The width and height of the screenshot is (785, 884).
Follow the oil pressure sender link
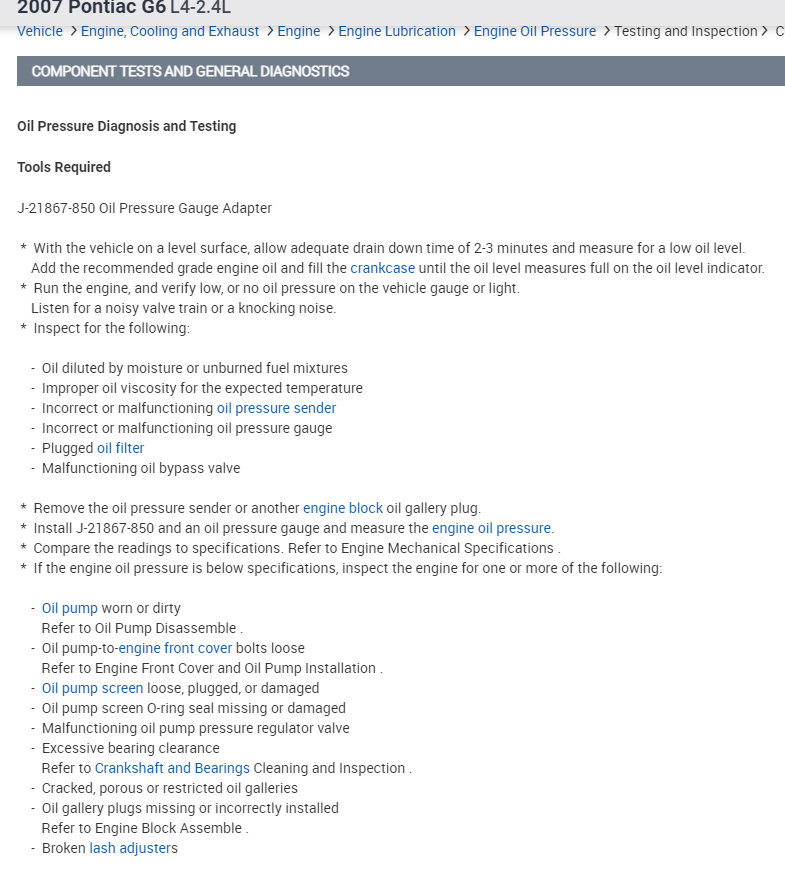(276, 408)
